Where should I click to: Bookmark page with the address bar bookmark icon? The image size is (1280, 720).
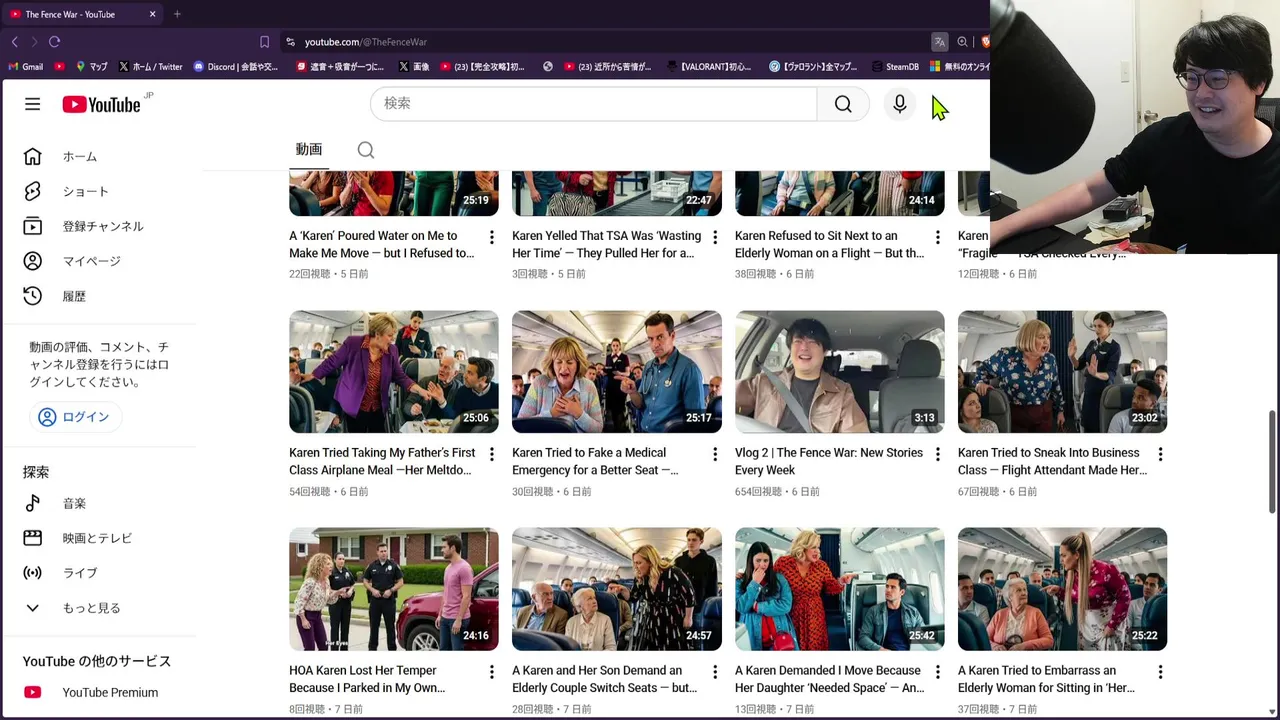point(264,42)
